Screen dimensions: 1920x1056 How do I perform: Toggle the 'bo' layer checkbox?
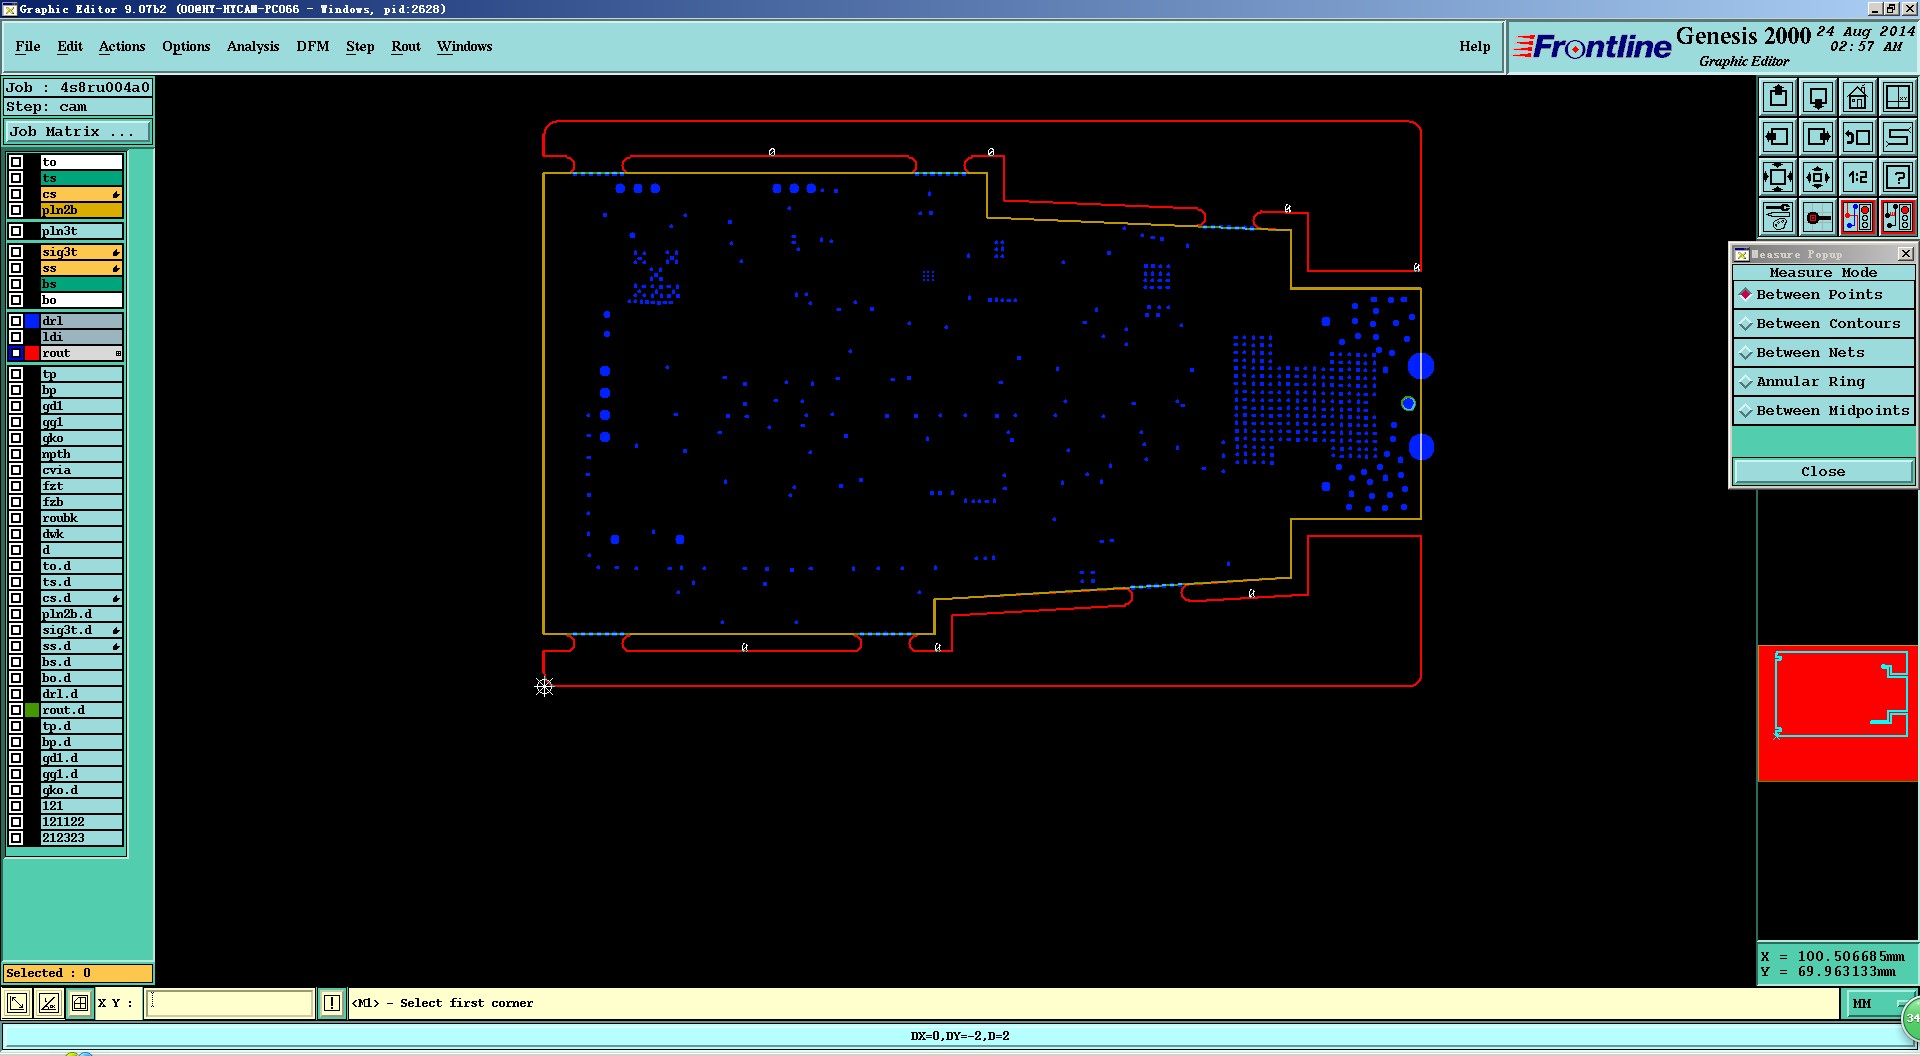click(x=16, y=300)
